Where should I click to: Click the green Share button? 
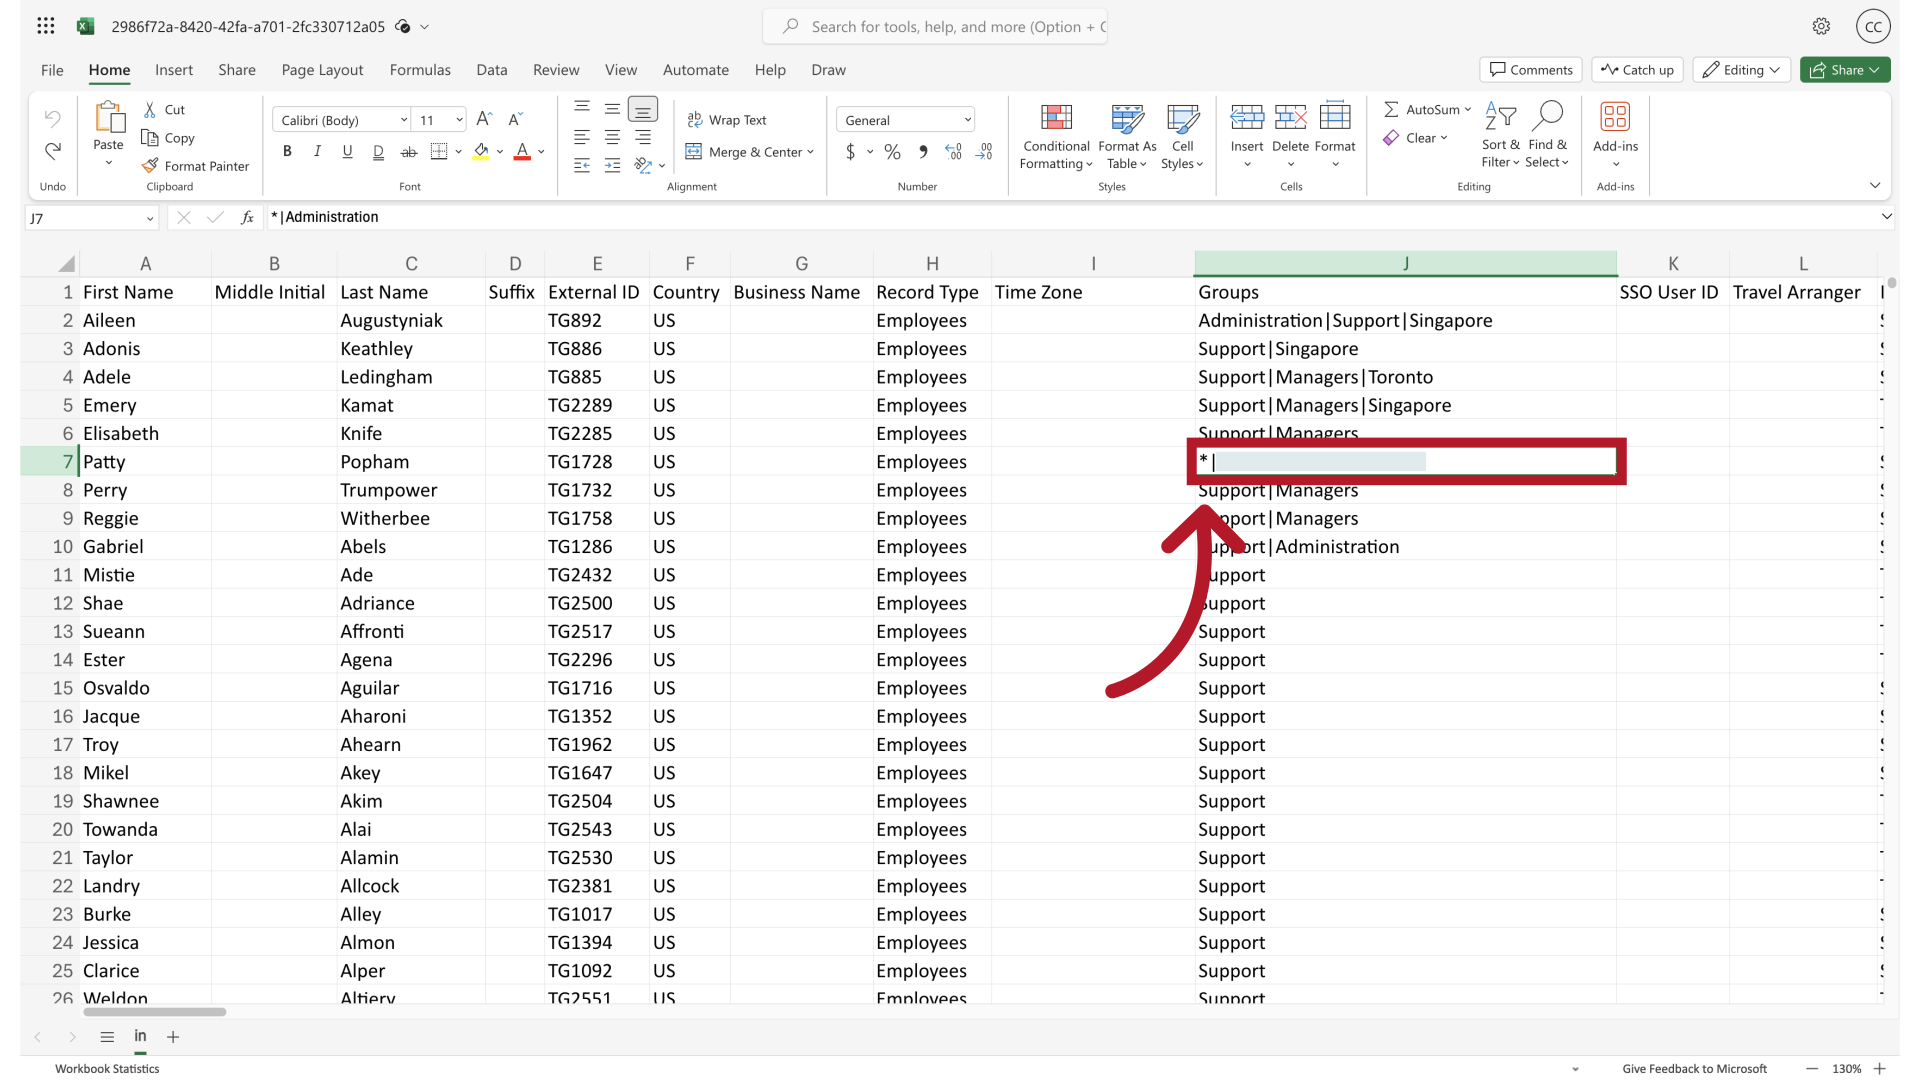click(x=1845, y=70)
